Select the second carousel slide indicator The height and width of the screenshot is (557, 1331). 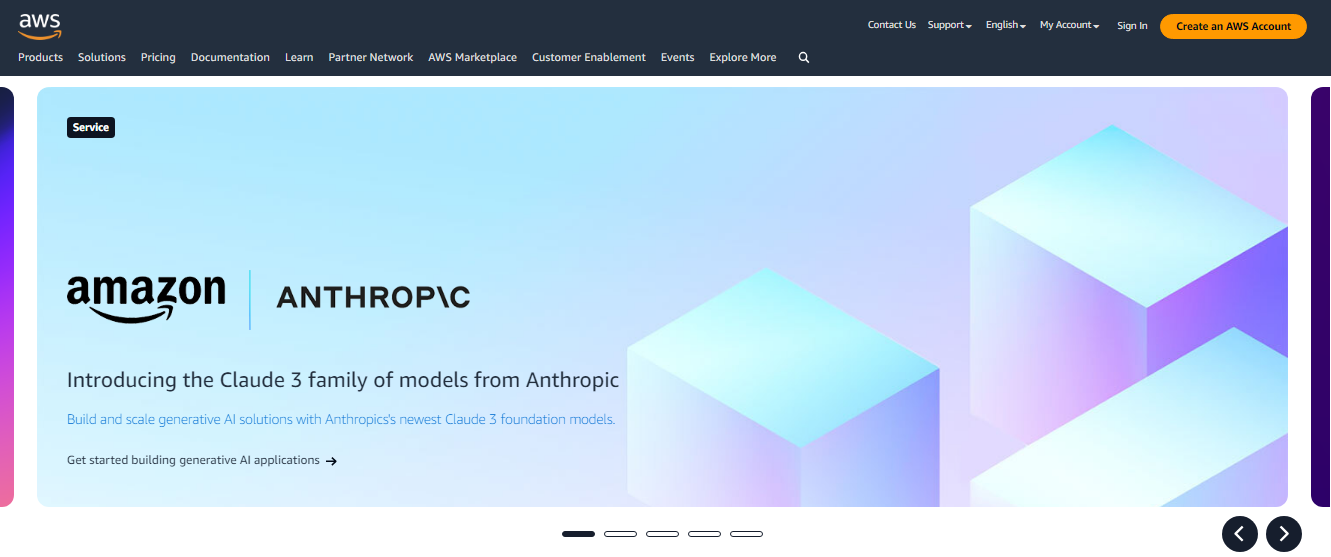coord(620,534)
